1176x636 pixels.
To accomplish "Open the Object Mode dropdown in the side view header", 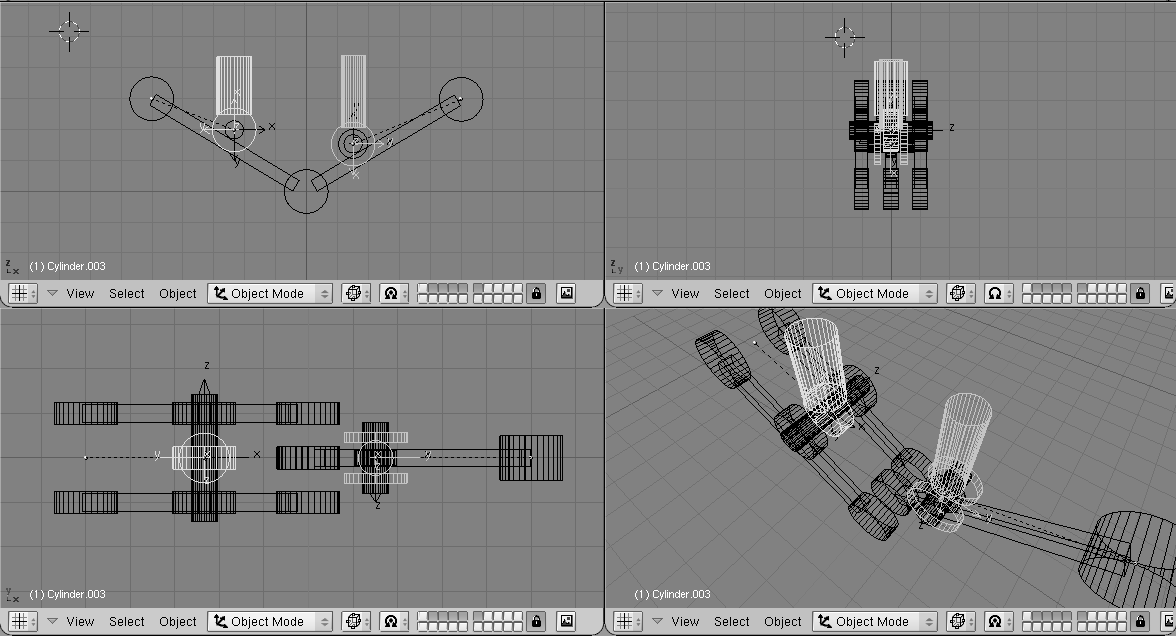I will [x=875, y=293].
